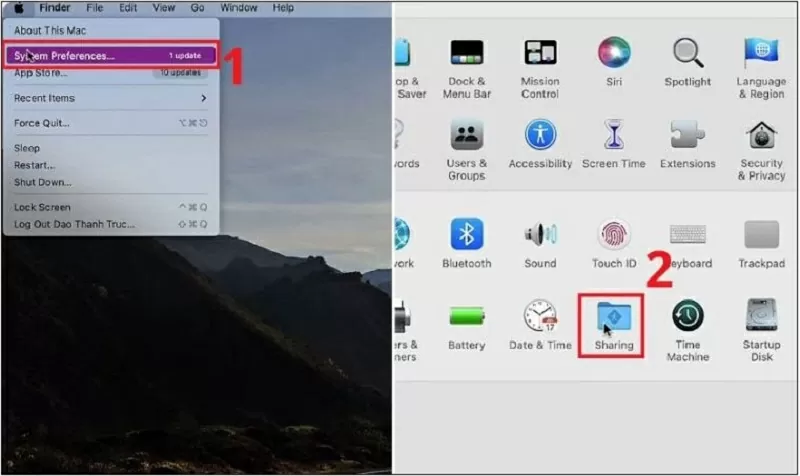Open Extensions preferences

pyautogui.click(x=687, y=144)
